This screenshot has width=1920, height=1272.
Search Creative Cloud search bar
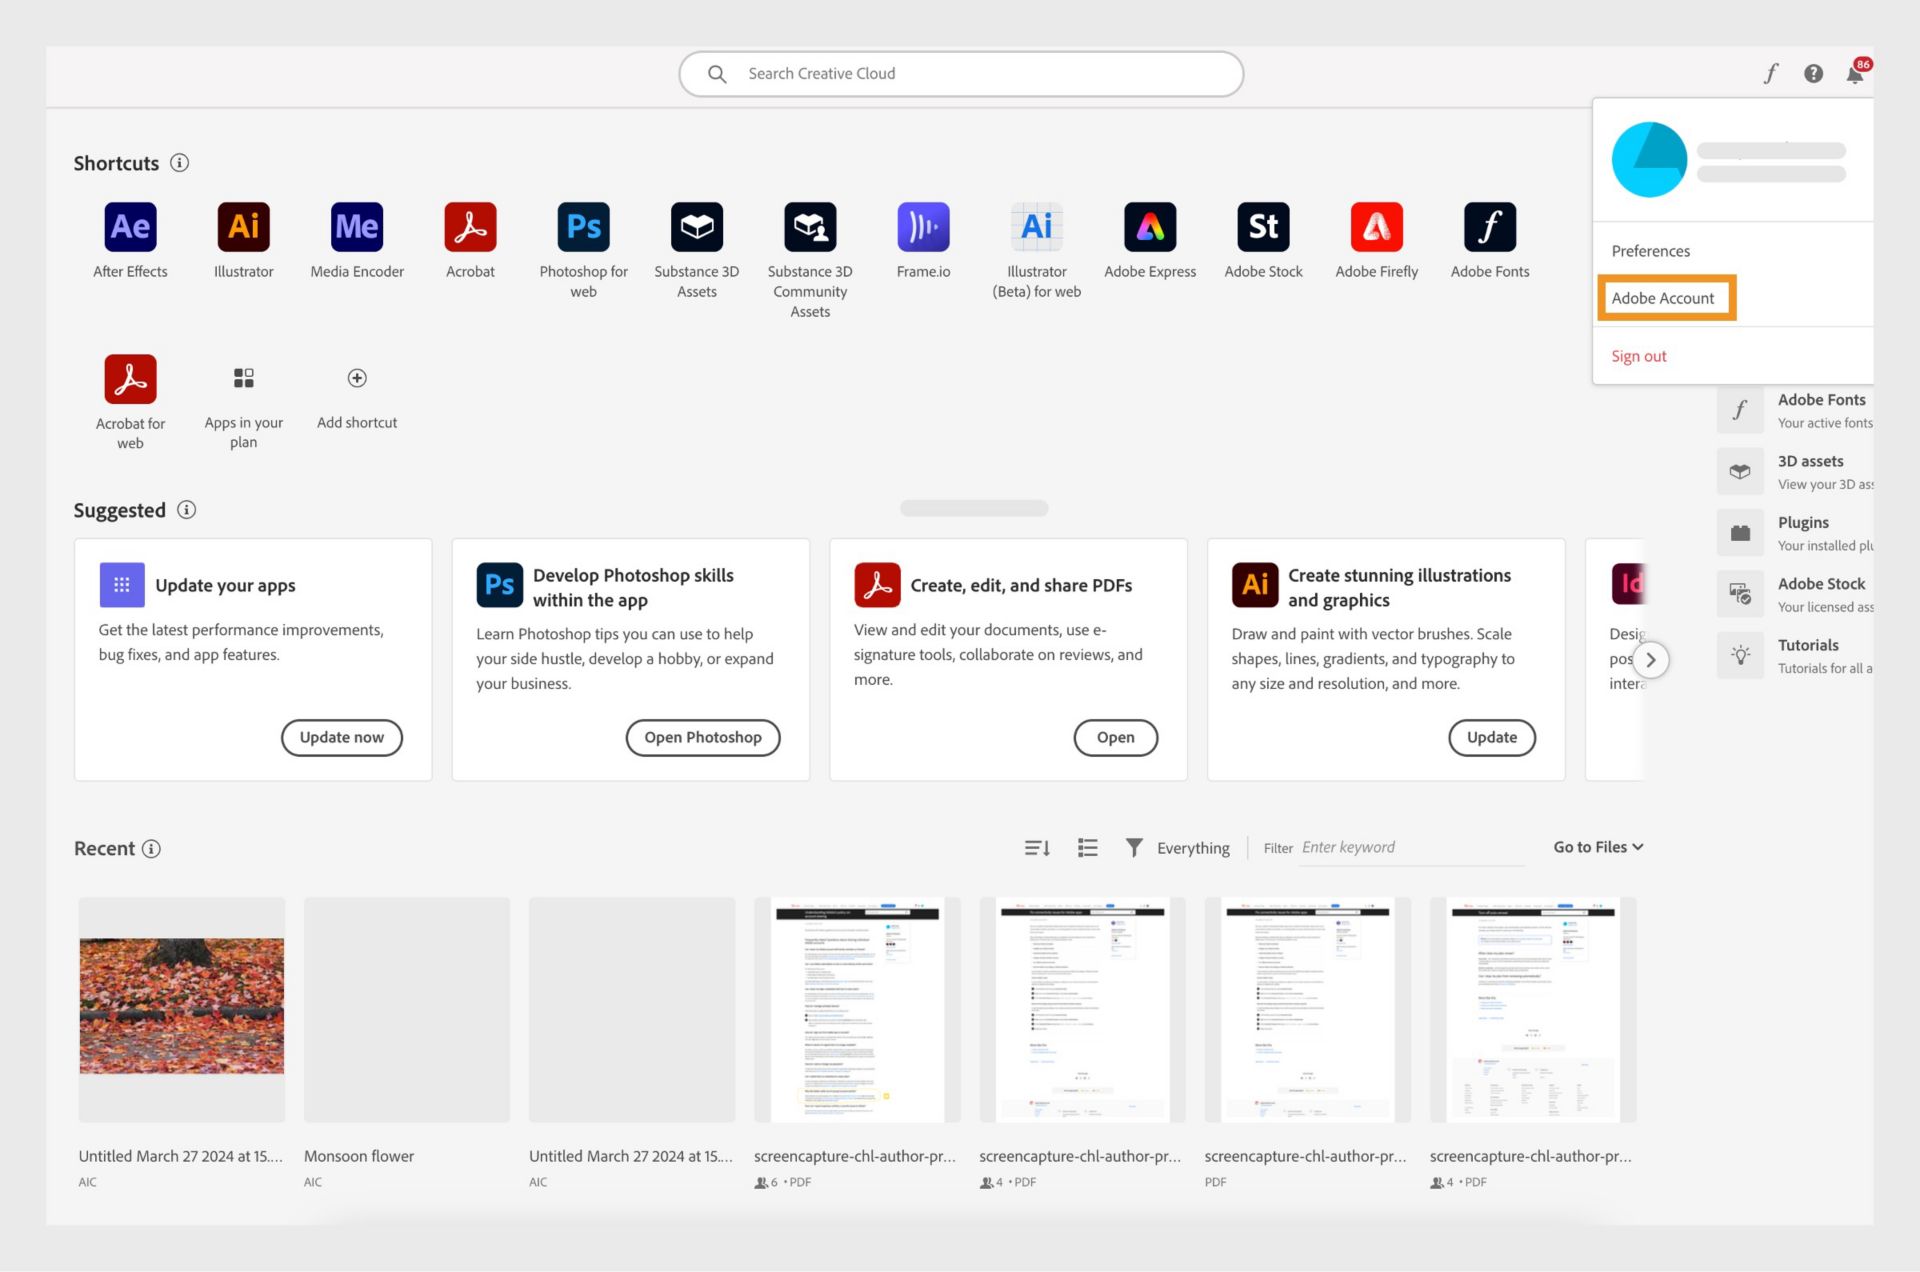tap(959, 72)
